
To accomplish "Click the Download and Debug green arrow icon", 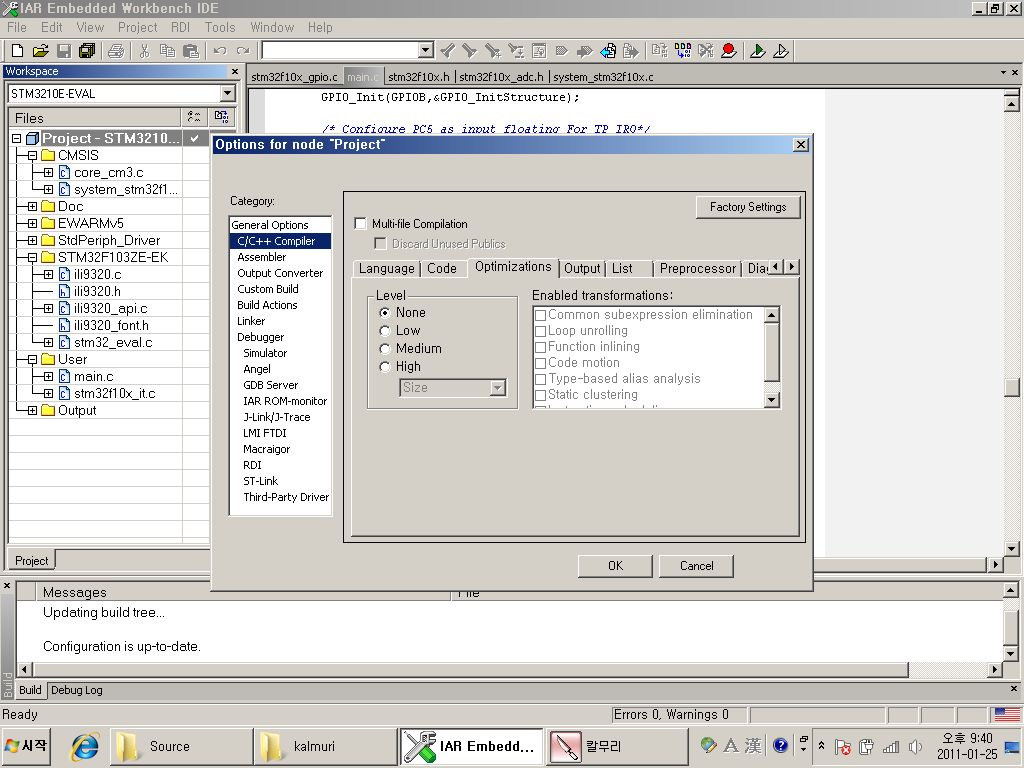I will click(758, 50).
